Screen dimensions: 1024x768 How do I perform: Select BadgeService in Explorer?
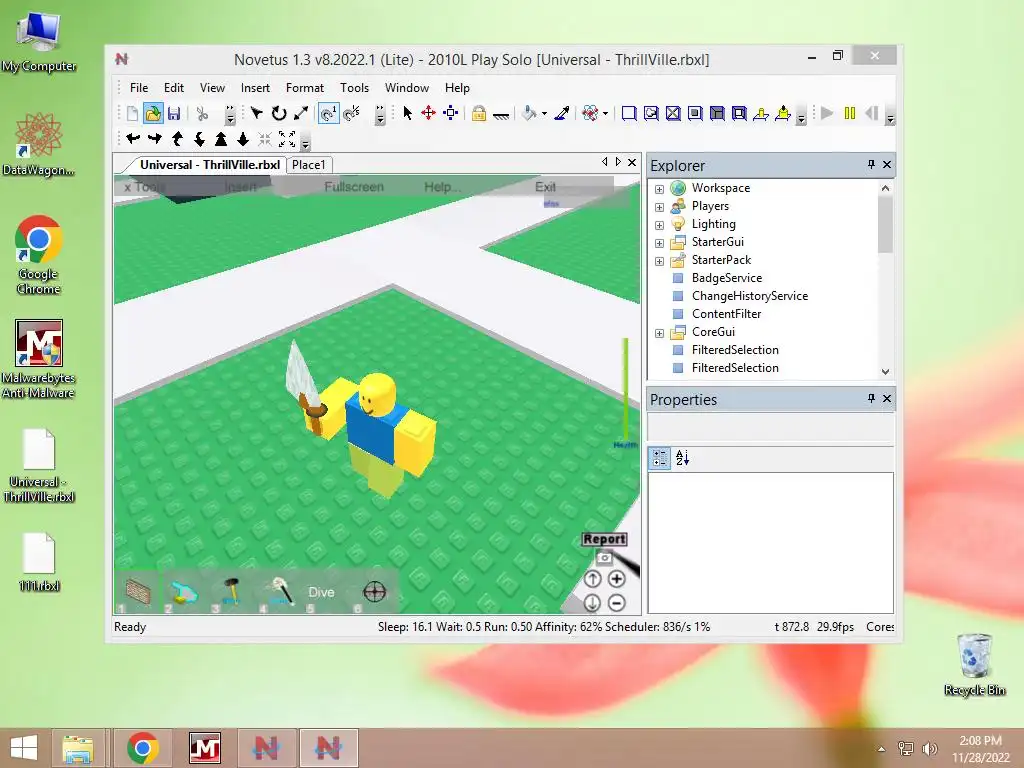(726, 278)
